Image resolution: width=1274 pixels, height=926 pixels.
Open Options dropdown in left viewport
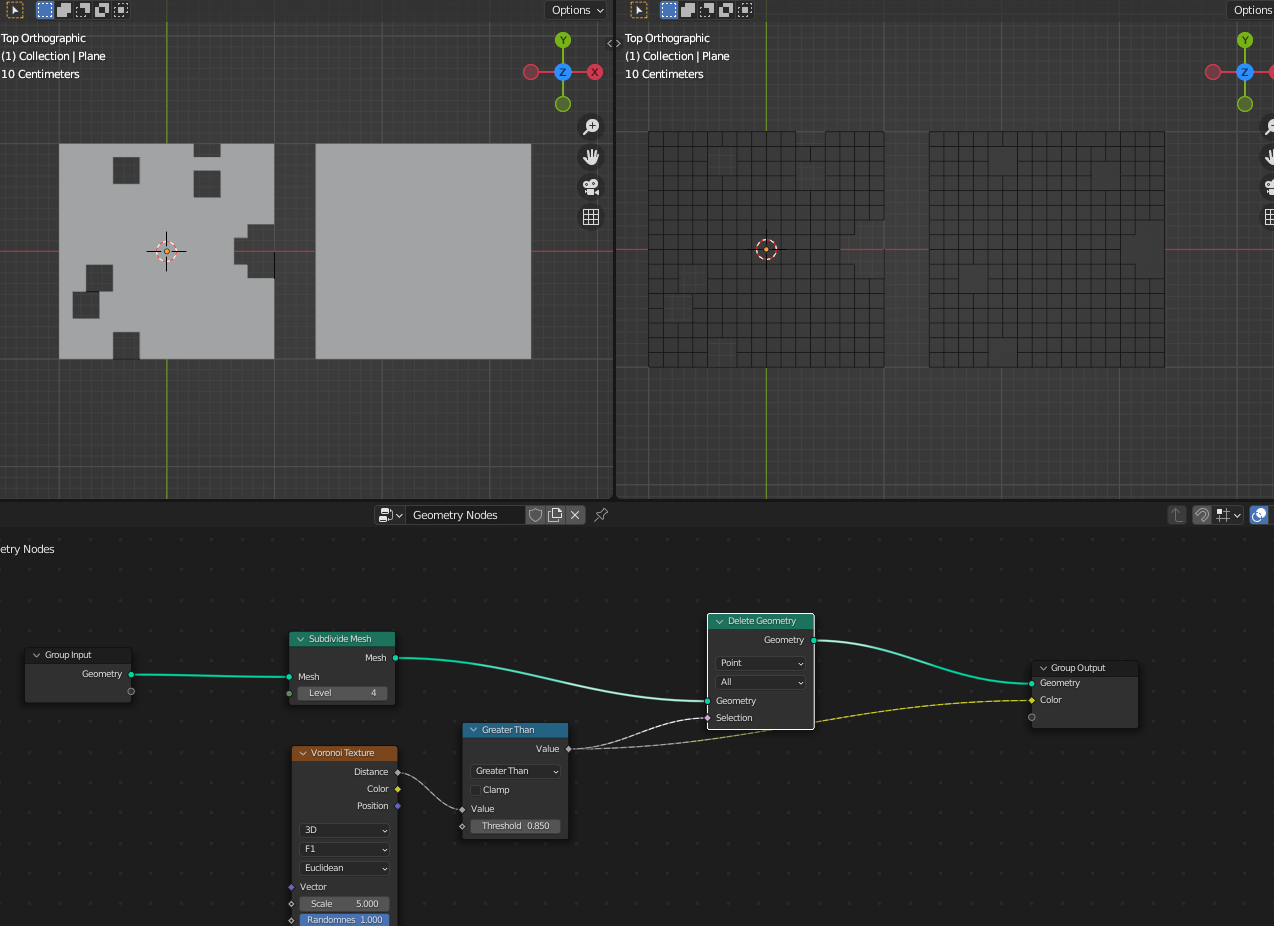coord(577,10)
